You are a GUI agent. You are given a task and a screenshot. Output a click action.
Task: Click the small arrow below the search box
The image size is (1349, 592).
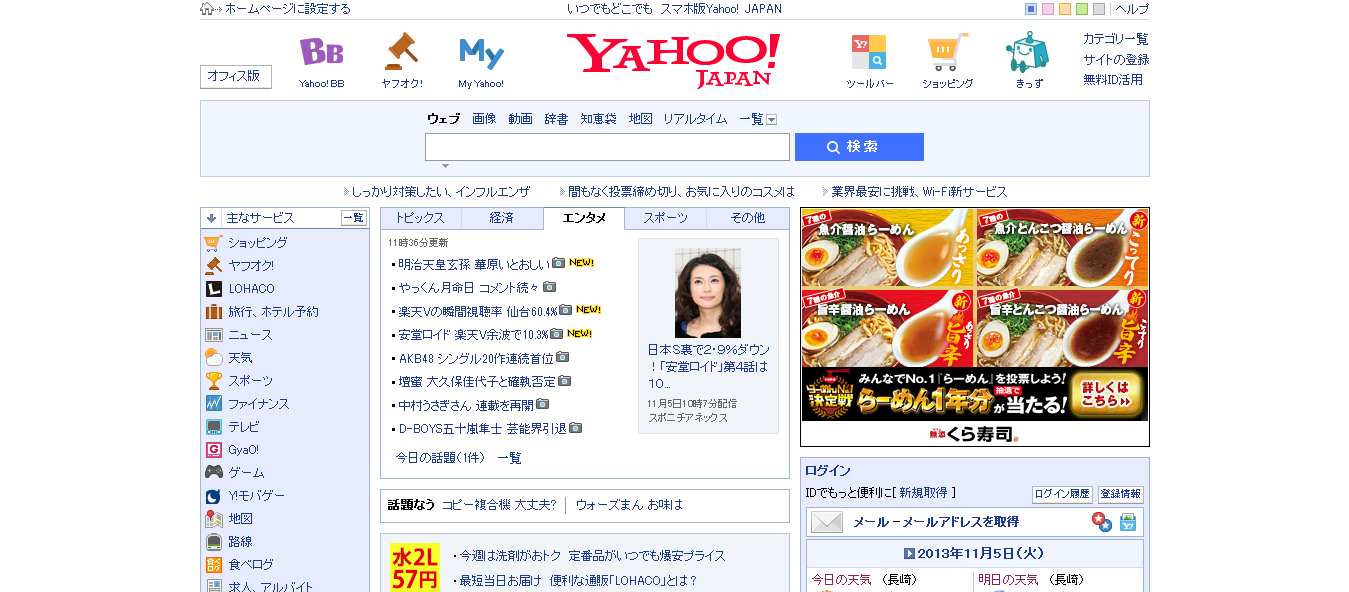(445, 166)
